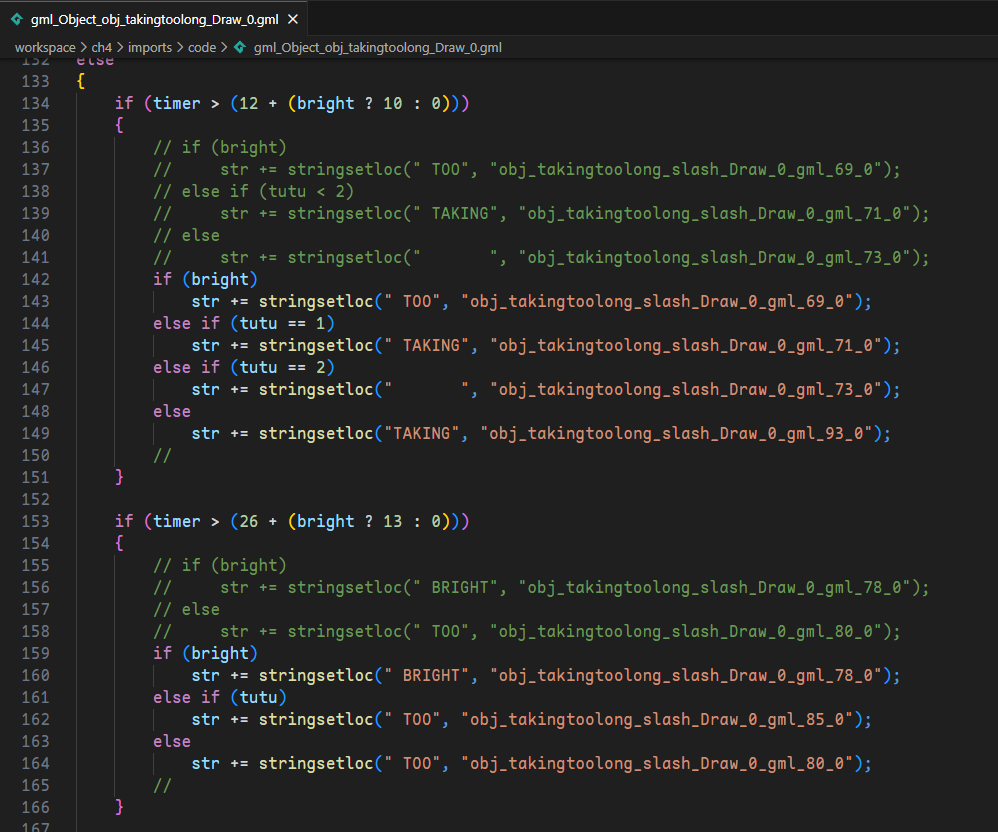This screenshot has height=832, width=998.
Task: Click the "bright ? 13 : 0" expression
Action: 369,521
